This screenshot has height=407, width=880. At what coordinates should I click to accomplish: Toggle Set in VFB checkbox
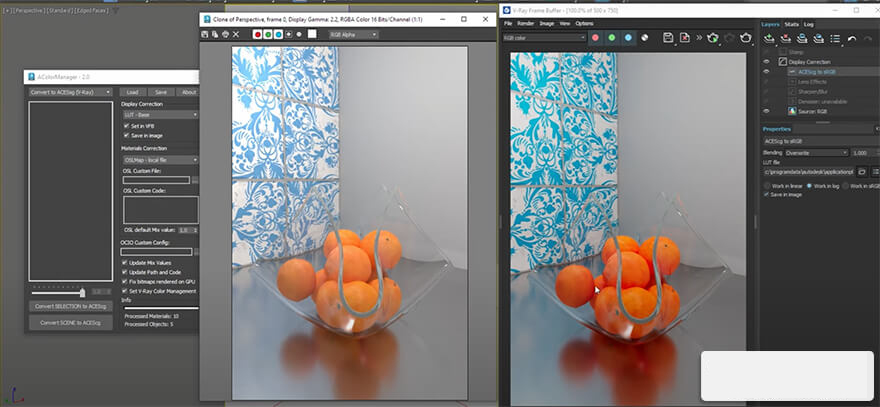126,126
